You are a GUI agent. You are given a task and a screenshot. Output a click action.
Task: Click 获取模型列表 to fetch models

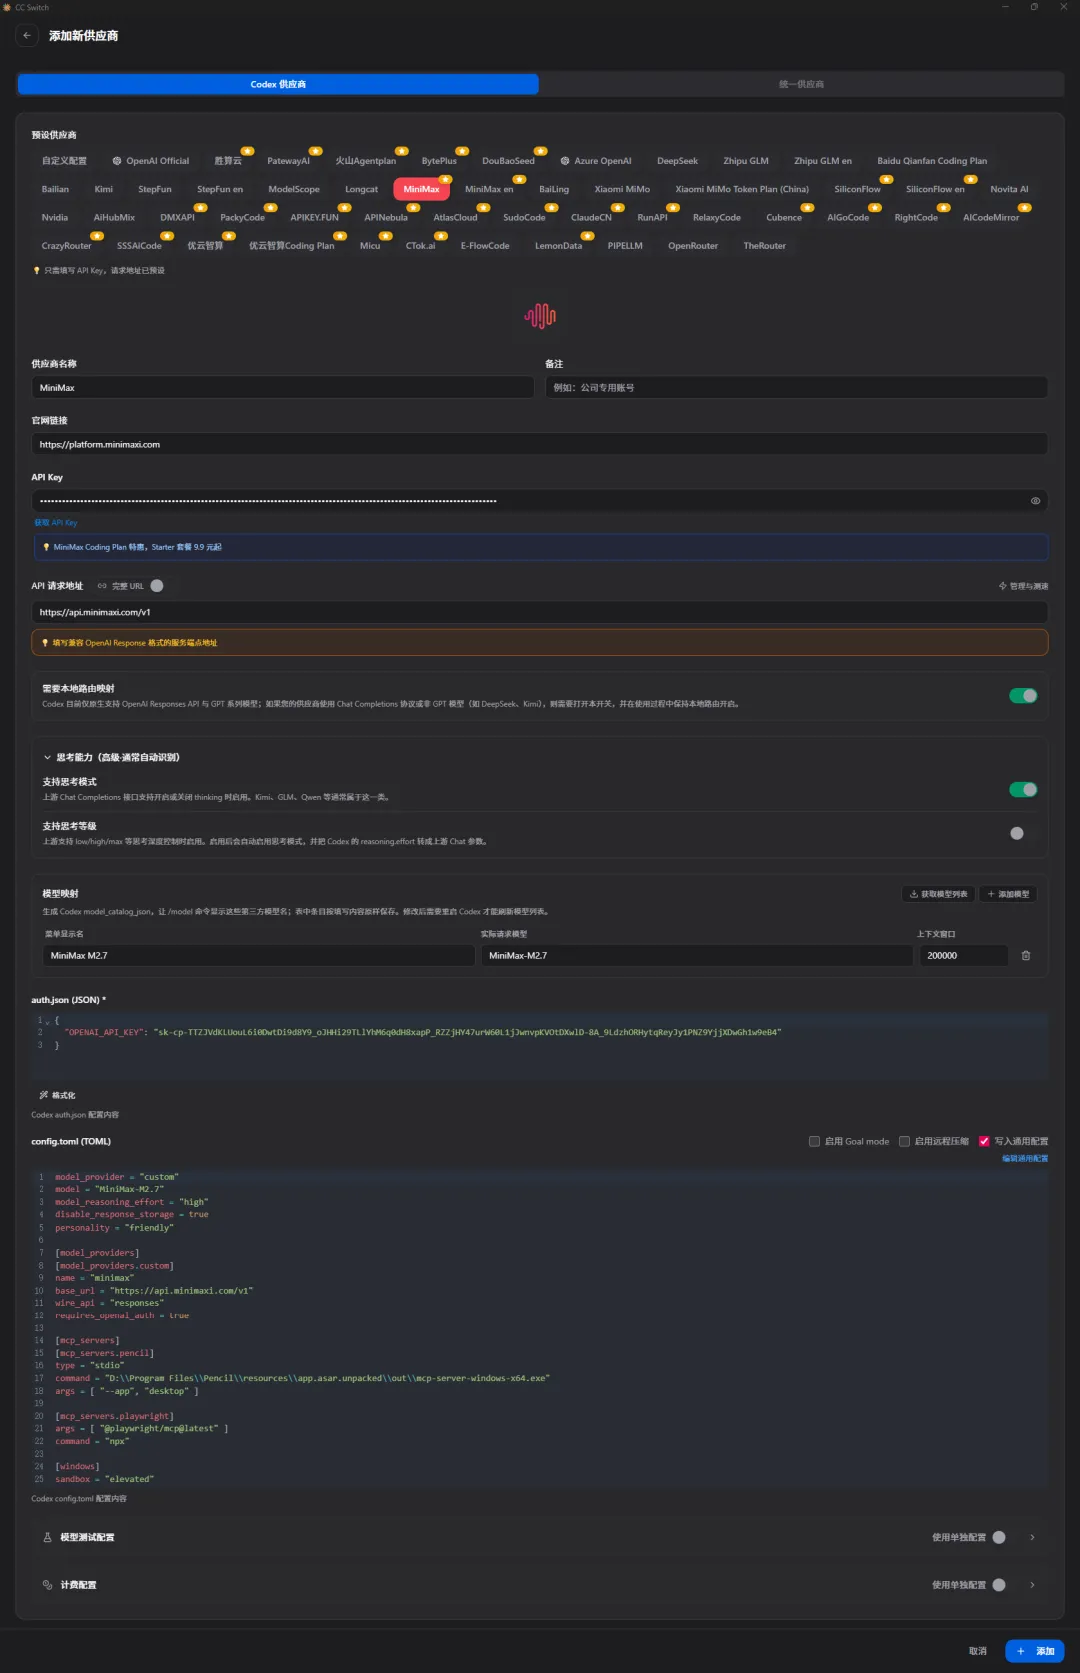click(938, 894)
